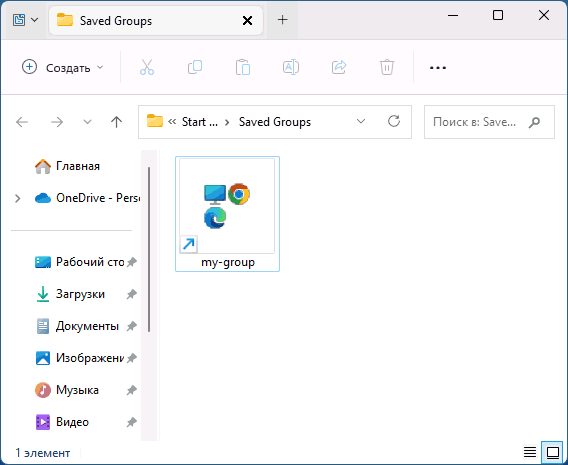The width and height of the screenshot is (568, 465).
Task: Click the Cut scissors icon
Action: (x=147, y=67)
